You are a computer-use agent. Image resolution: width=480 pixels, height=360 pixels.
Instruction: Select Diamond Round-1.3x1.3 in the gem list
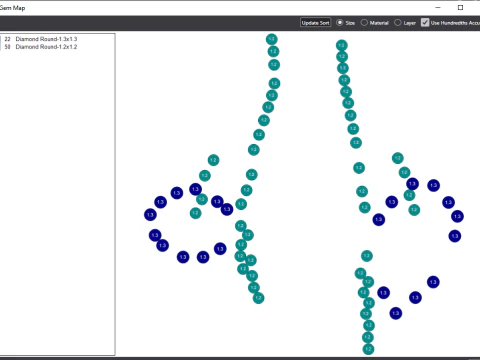(x=46, y=39)
